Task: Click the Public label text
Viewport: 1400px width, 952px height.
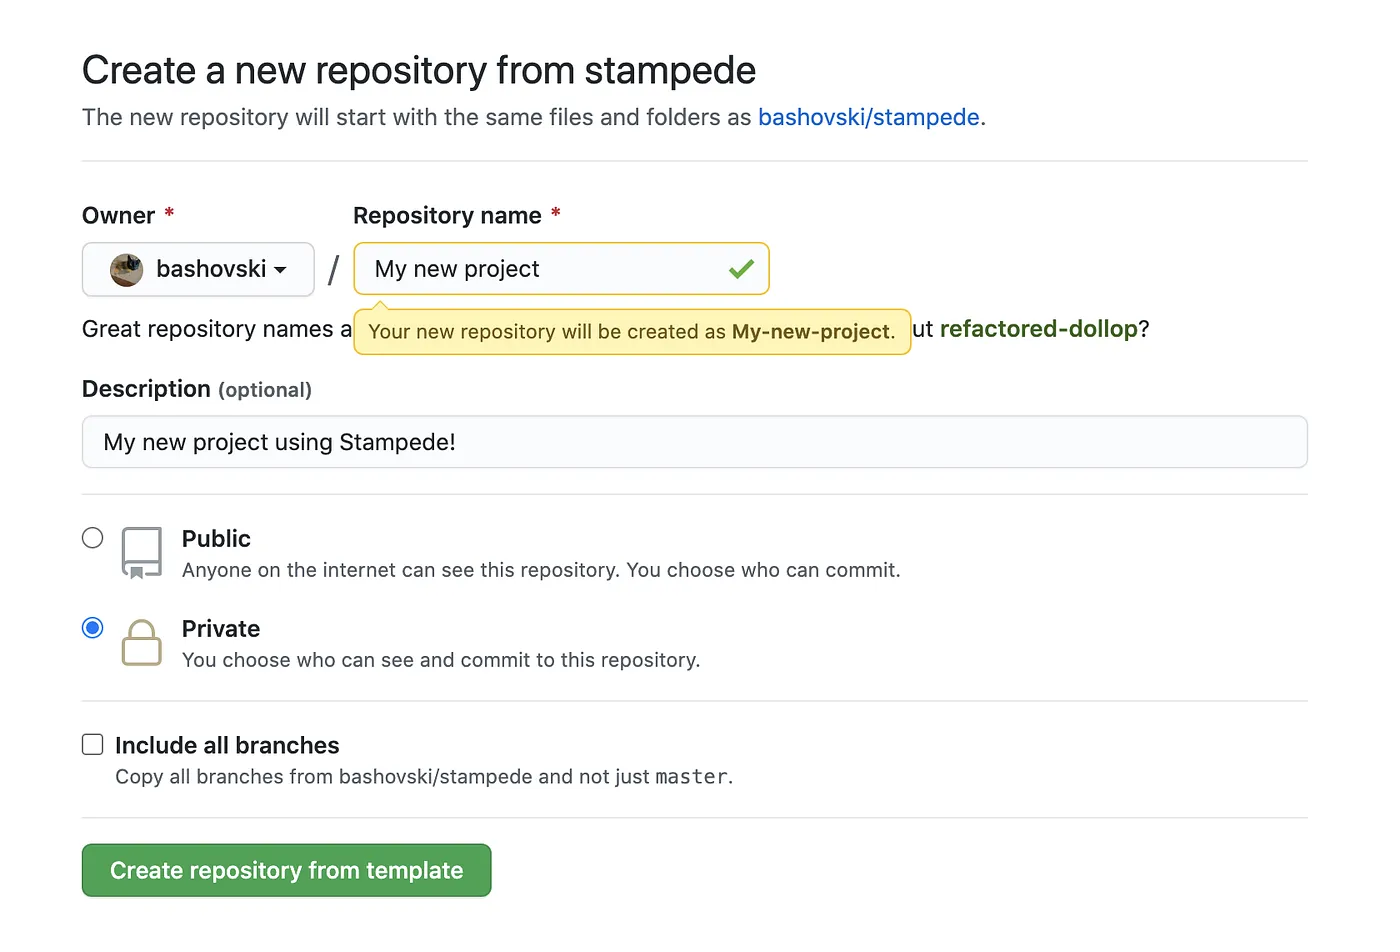Action: tap(216, 539)
